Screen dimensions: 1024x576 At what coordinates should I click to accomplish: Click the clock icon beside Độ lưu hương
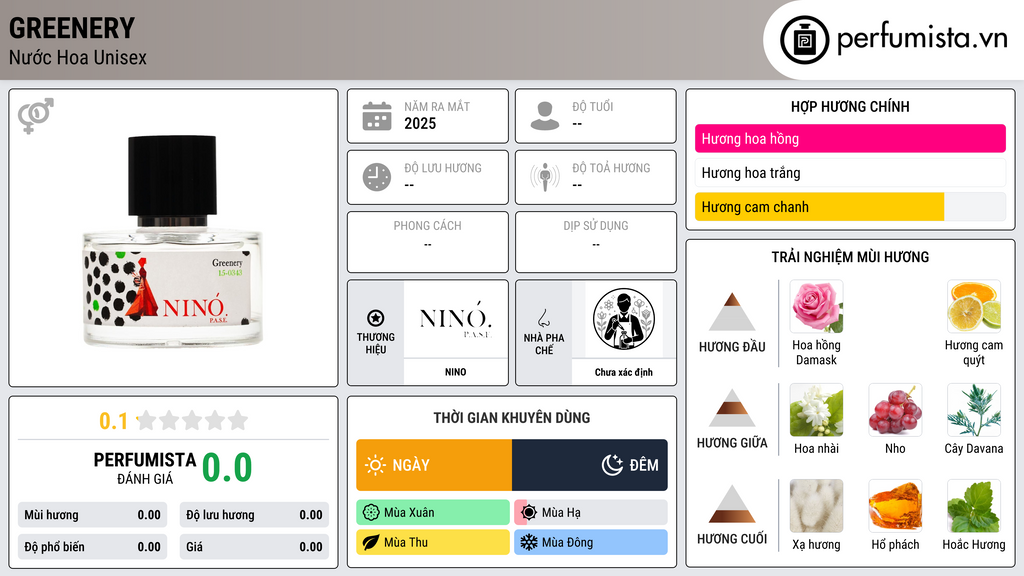tap(377, 177)
